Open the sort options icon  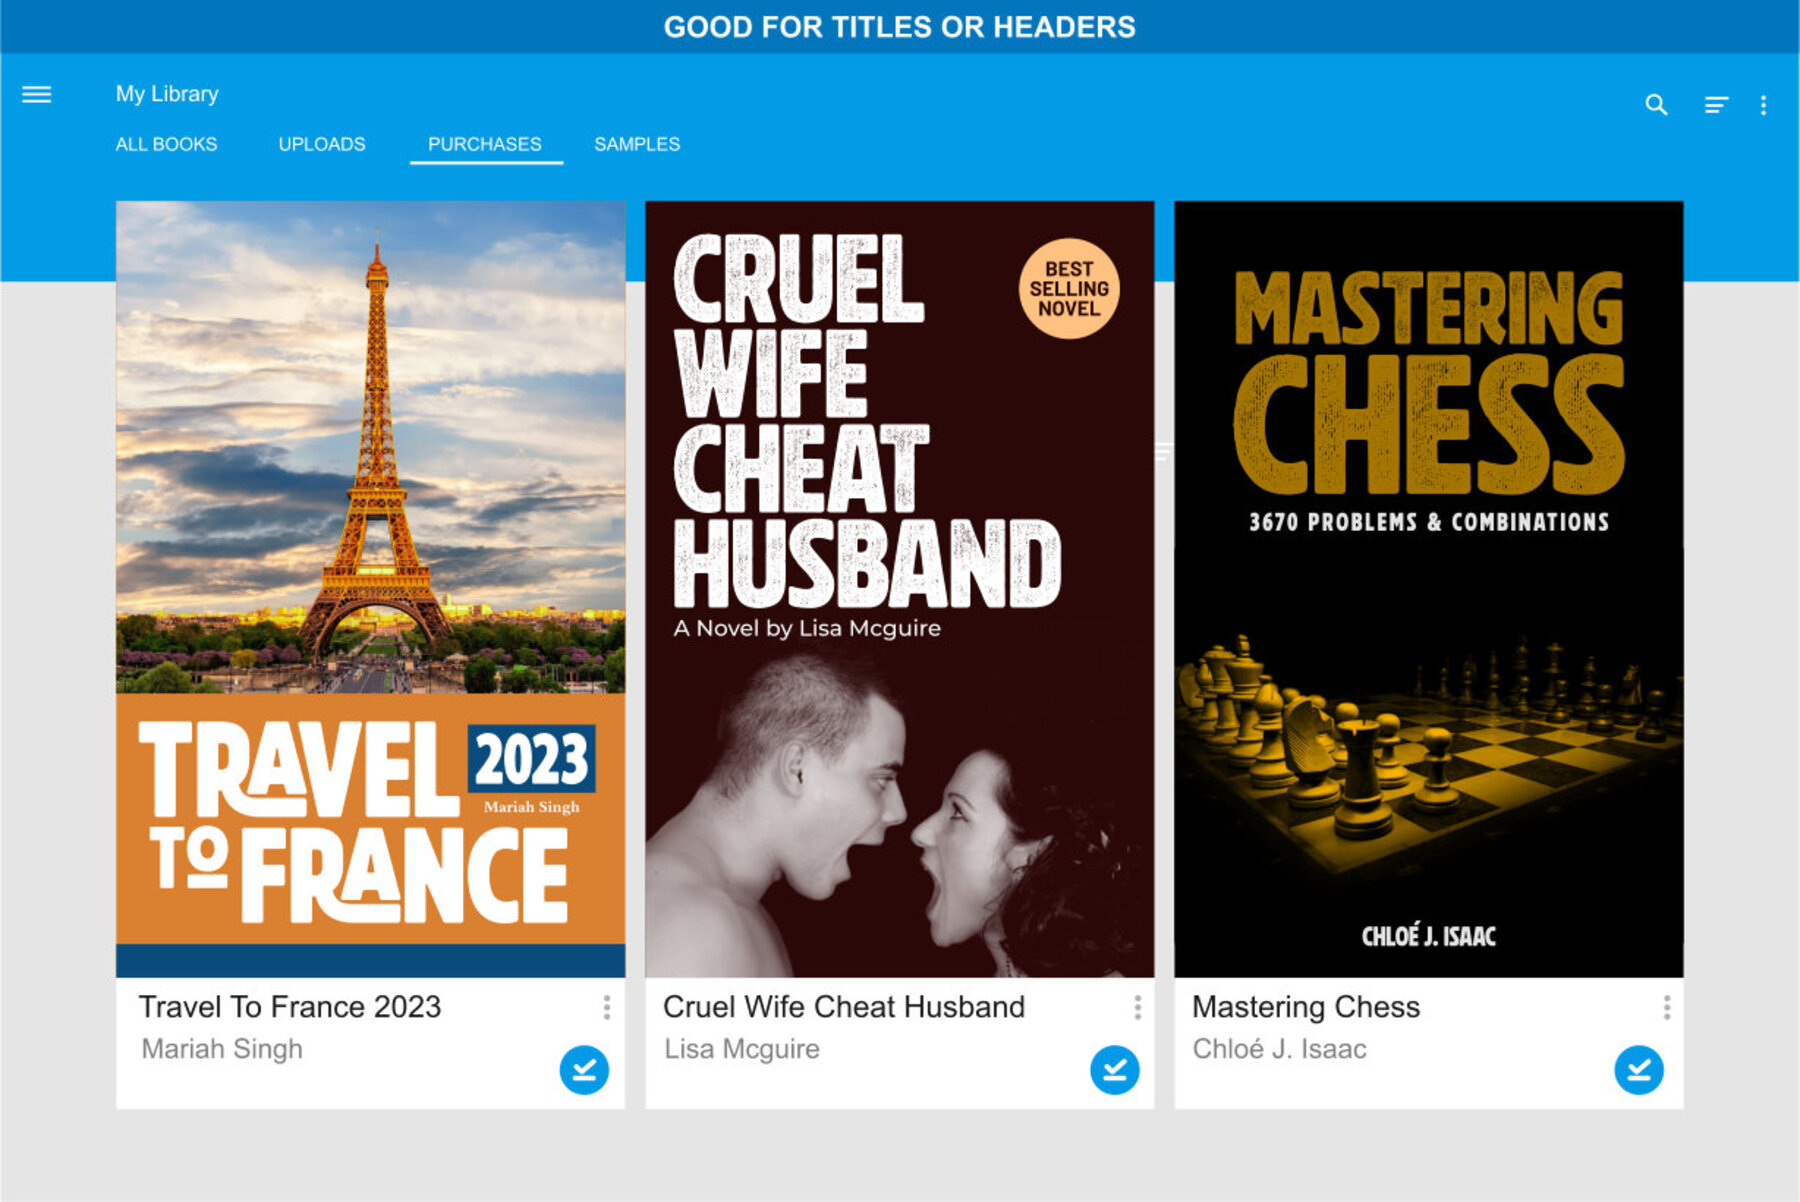[1716, 105]
